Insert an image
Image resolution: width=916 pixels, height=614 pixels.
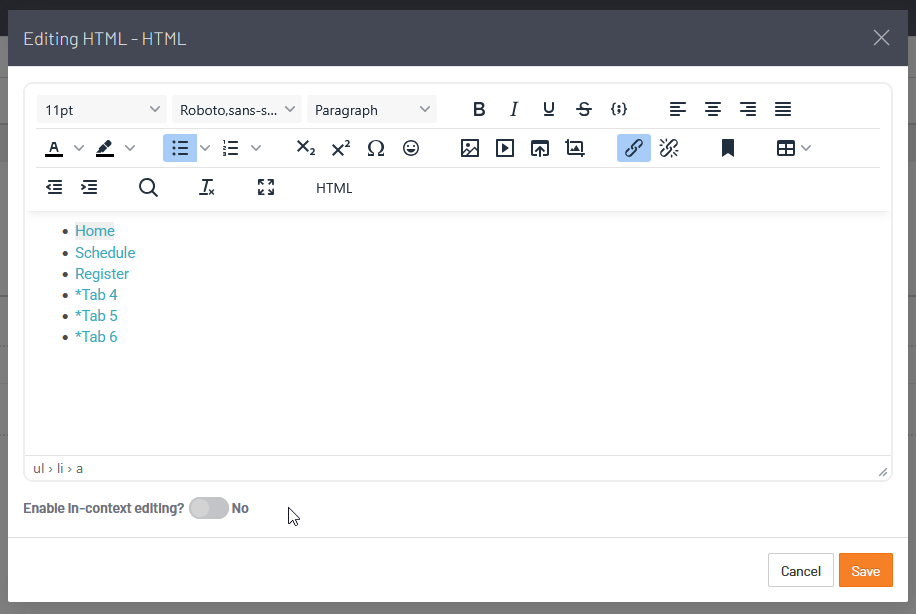(470, 148)
